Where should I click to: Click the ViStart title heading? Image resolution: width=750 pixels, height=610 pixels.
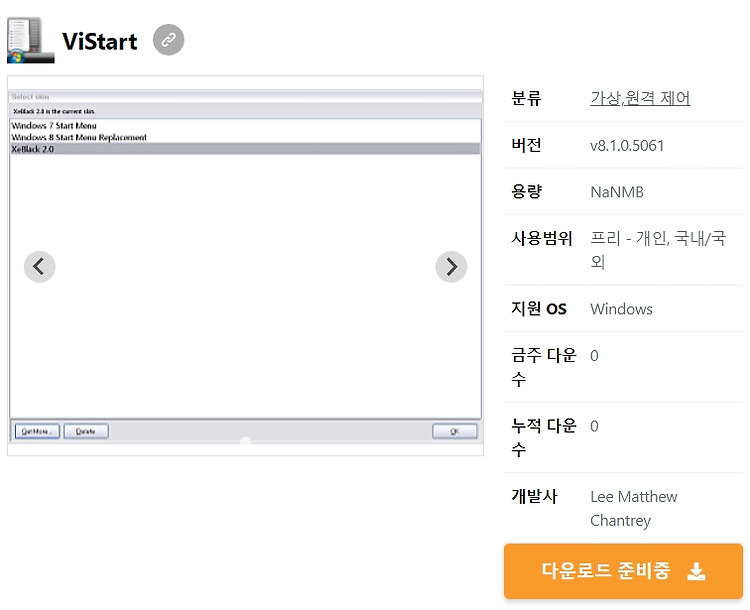tap(100, 41)
